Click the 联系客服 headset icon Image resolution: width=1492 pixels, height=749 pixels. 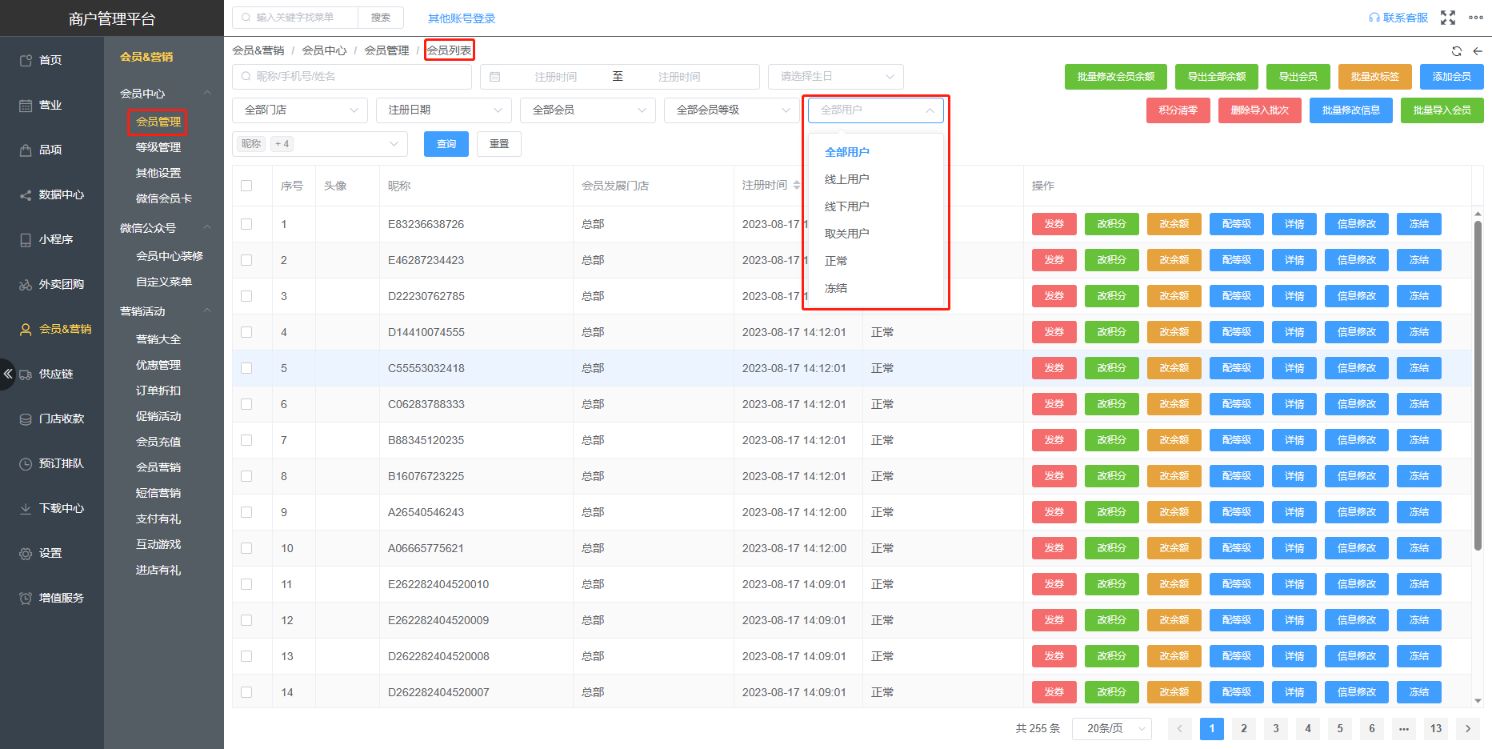point(1374,18)
